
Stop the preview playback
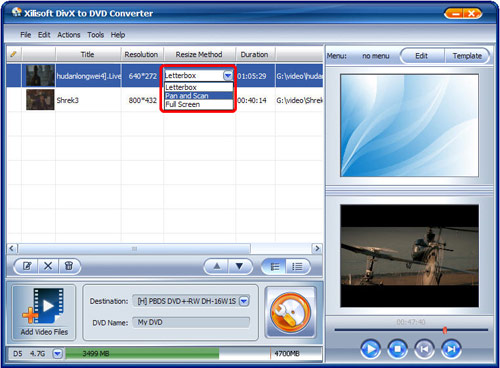(397, 349)
